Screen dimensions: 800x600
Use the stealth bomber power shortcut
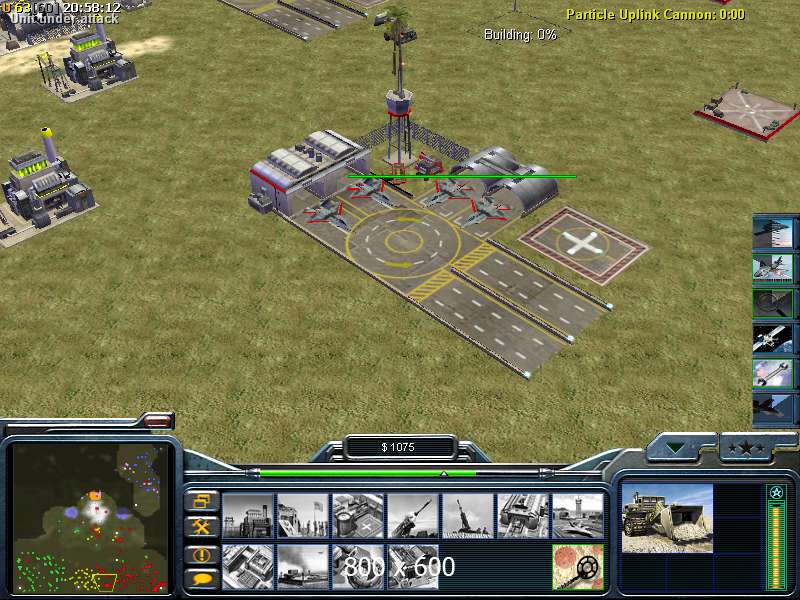(772, 232)
